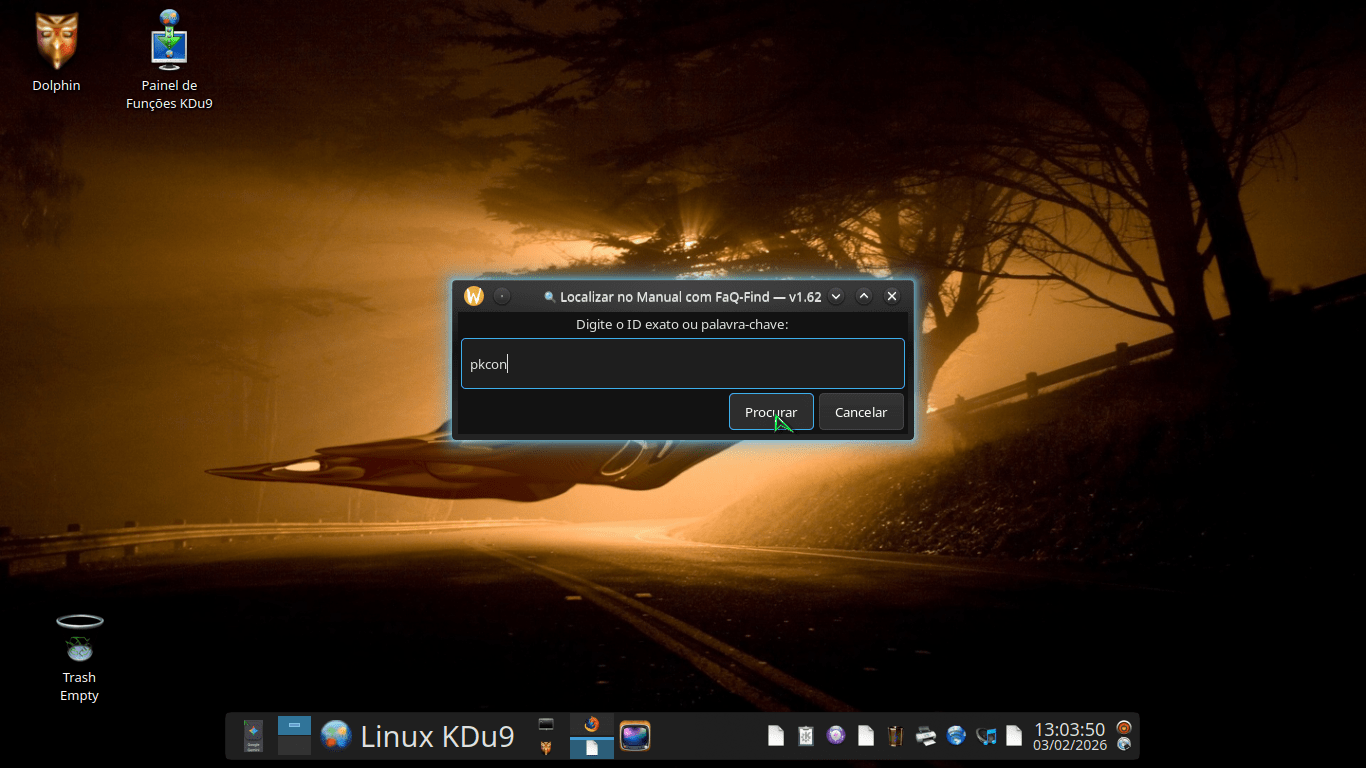The width and height of the screenshot is (1366, 768).
Task: Open the FaQ-Find window menu icon
Action: coord(474,296)
